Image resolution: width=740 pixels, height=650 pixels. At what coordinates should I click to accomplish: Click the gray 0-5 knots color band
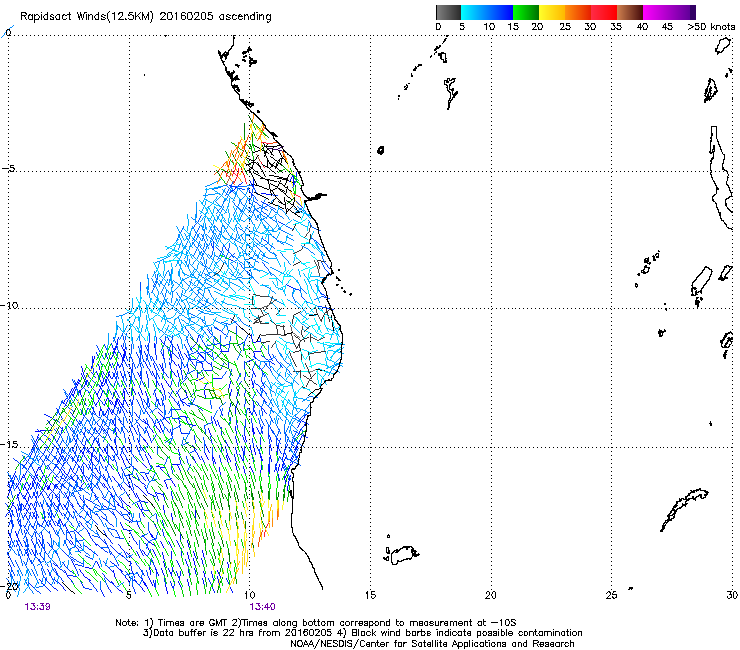click(448, 12)
